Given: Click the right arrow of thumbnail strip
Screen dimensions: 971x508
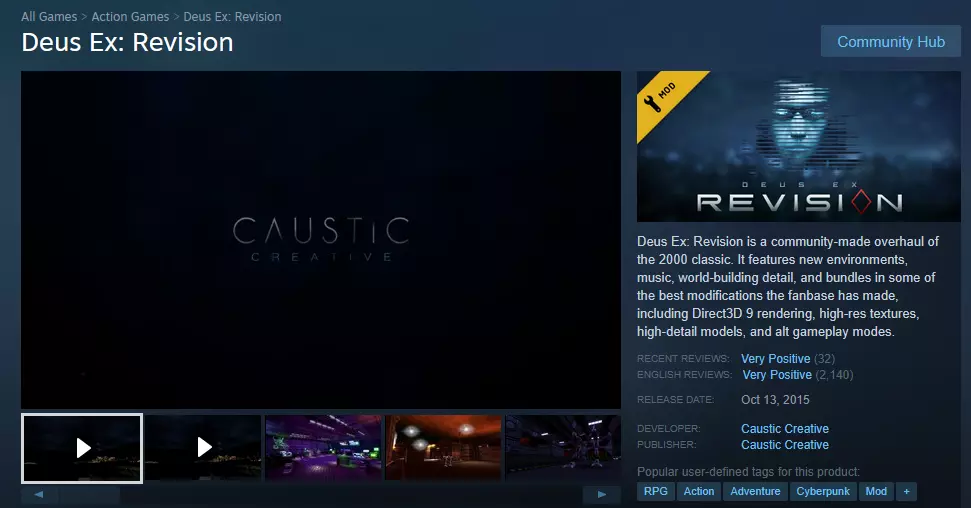Looking at the screenshot, I should (601, 494).
